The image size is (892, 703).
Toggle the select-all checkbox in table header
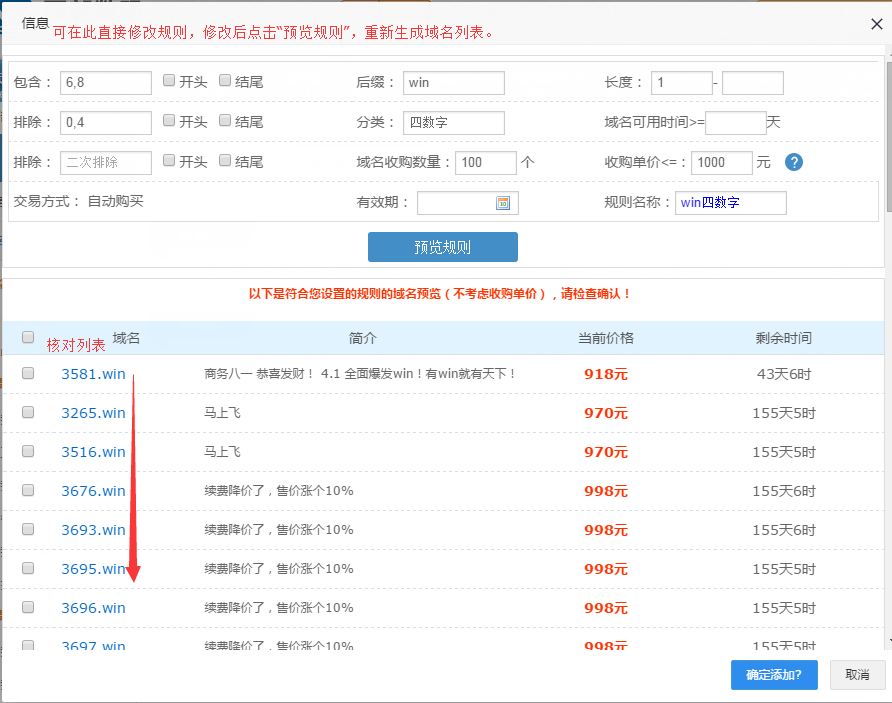(x=28, y=338)
